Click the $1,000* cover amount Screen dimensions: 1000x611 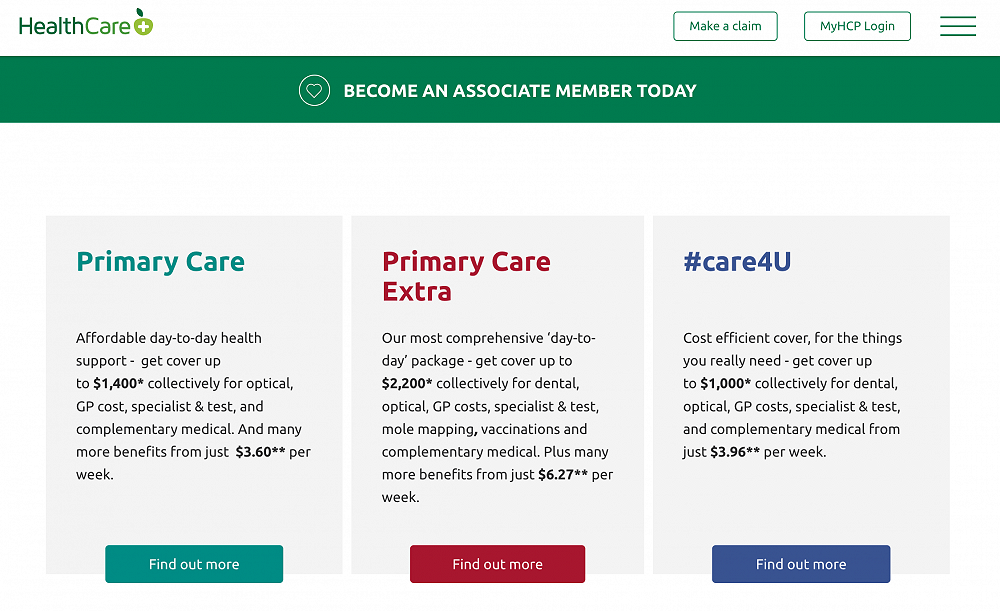pos(725,384)
